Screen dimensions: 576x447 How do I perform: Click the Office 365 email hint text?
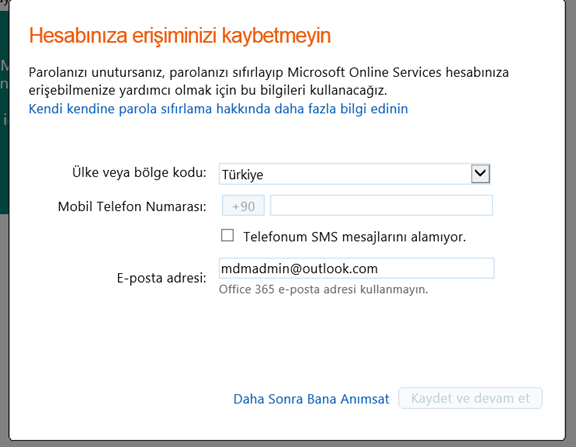click(x=324, y=289)
